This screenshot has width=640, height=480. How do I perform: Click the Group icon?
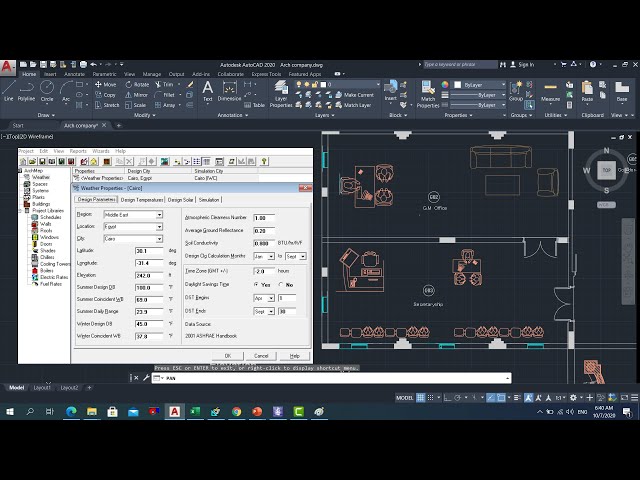coord(516,91)
